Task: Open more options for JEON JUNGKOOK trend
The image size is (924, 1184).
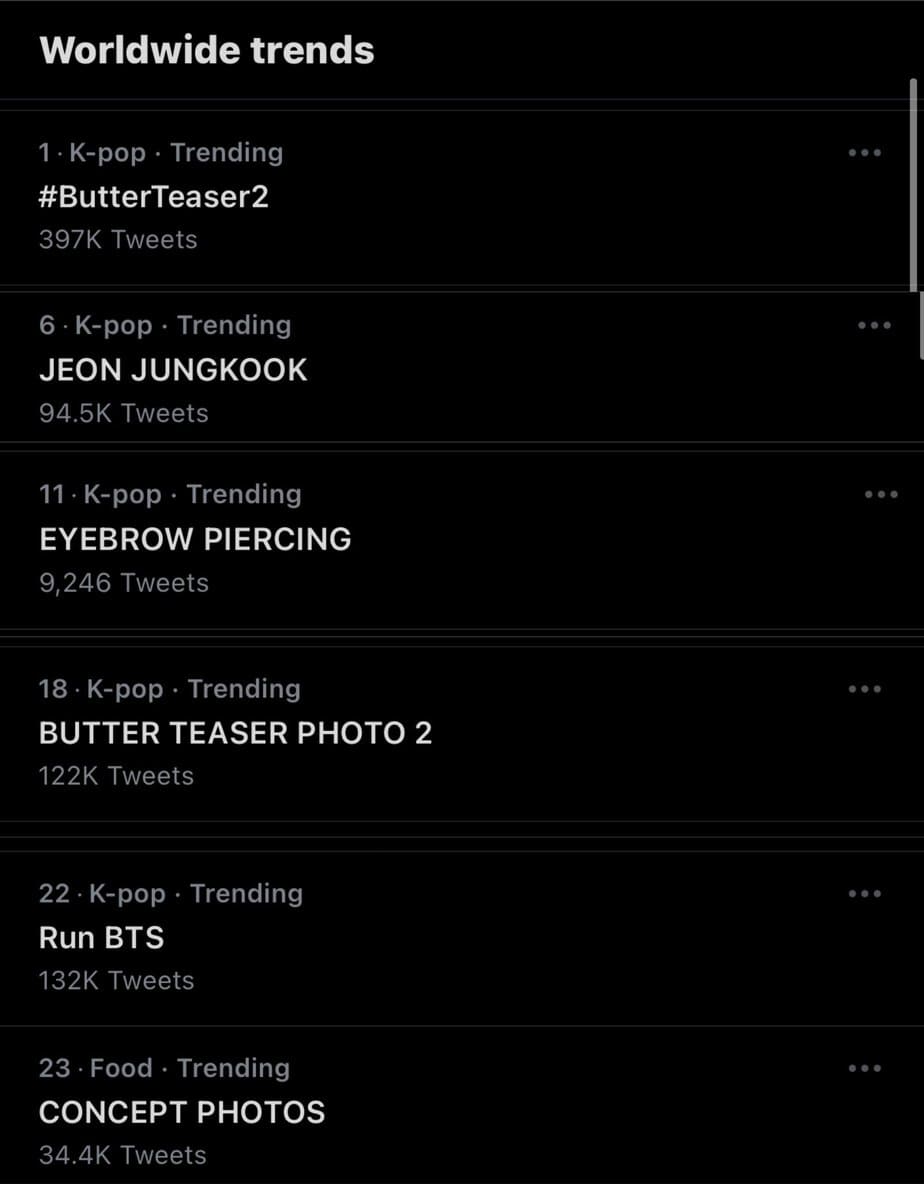Action: 874,326
